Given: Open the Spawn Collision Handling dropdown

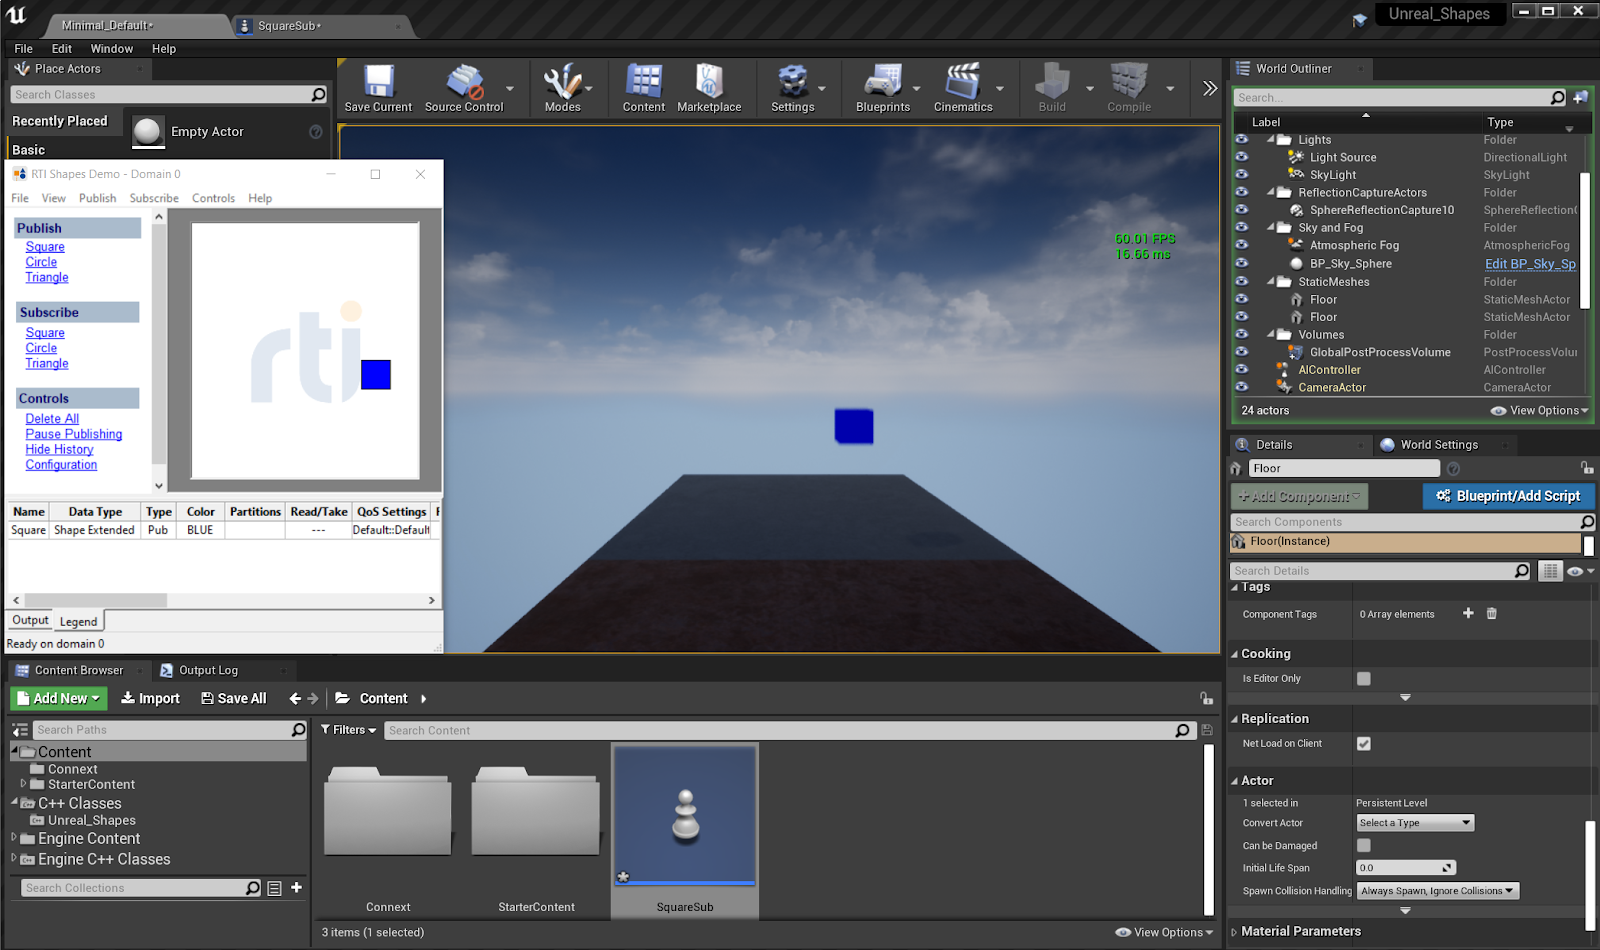Looking at the screenshot, I should pyautogui.click(x=1438, y=891).
